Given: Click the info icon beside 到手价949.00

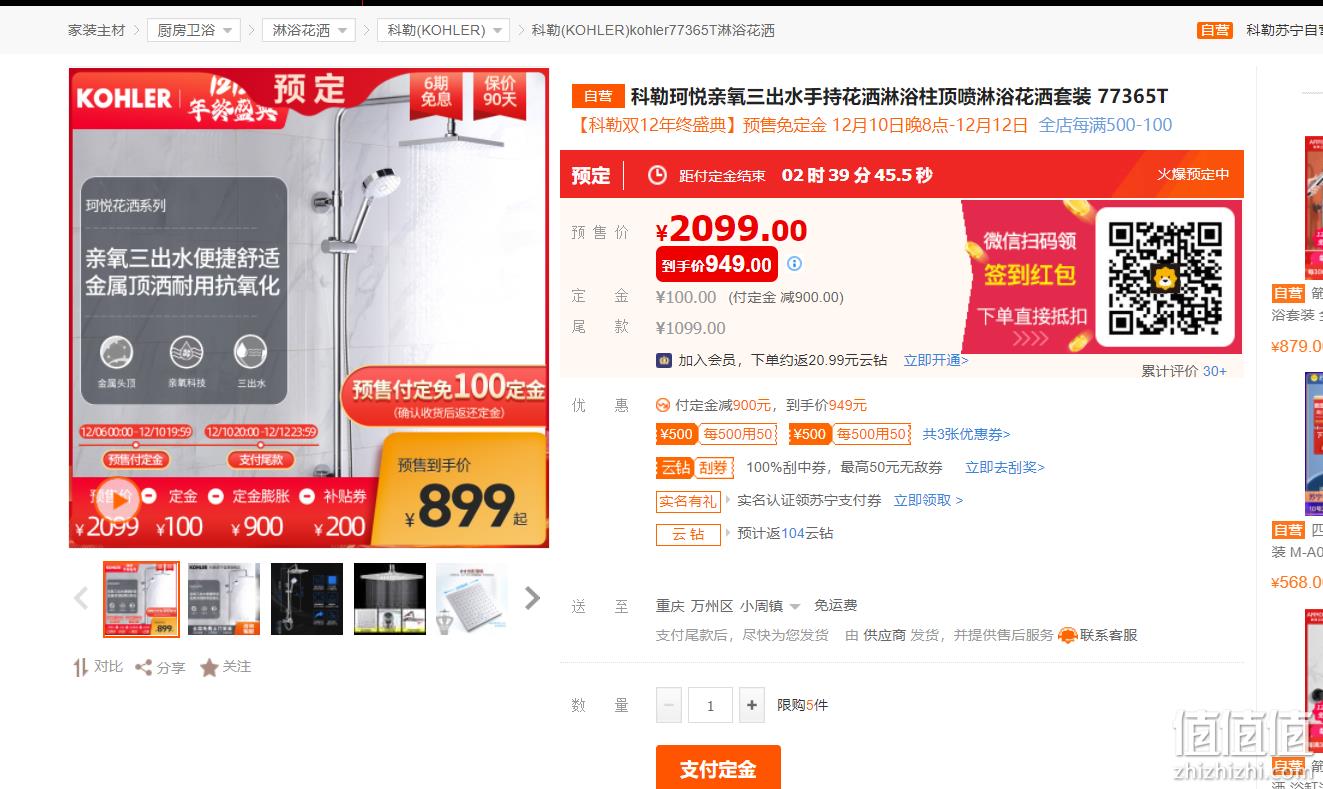Looking at the screenshot, I should click(794, 264).
